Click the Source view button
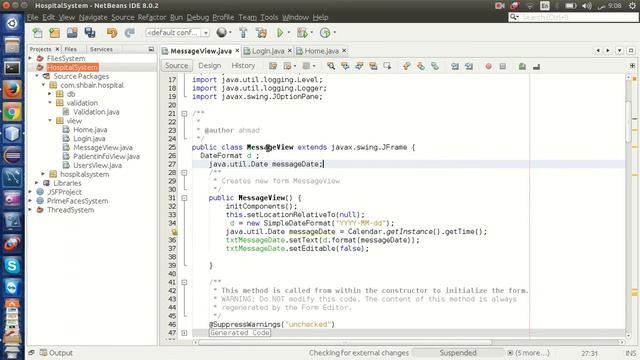640x360 pixels. [176, 65]
